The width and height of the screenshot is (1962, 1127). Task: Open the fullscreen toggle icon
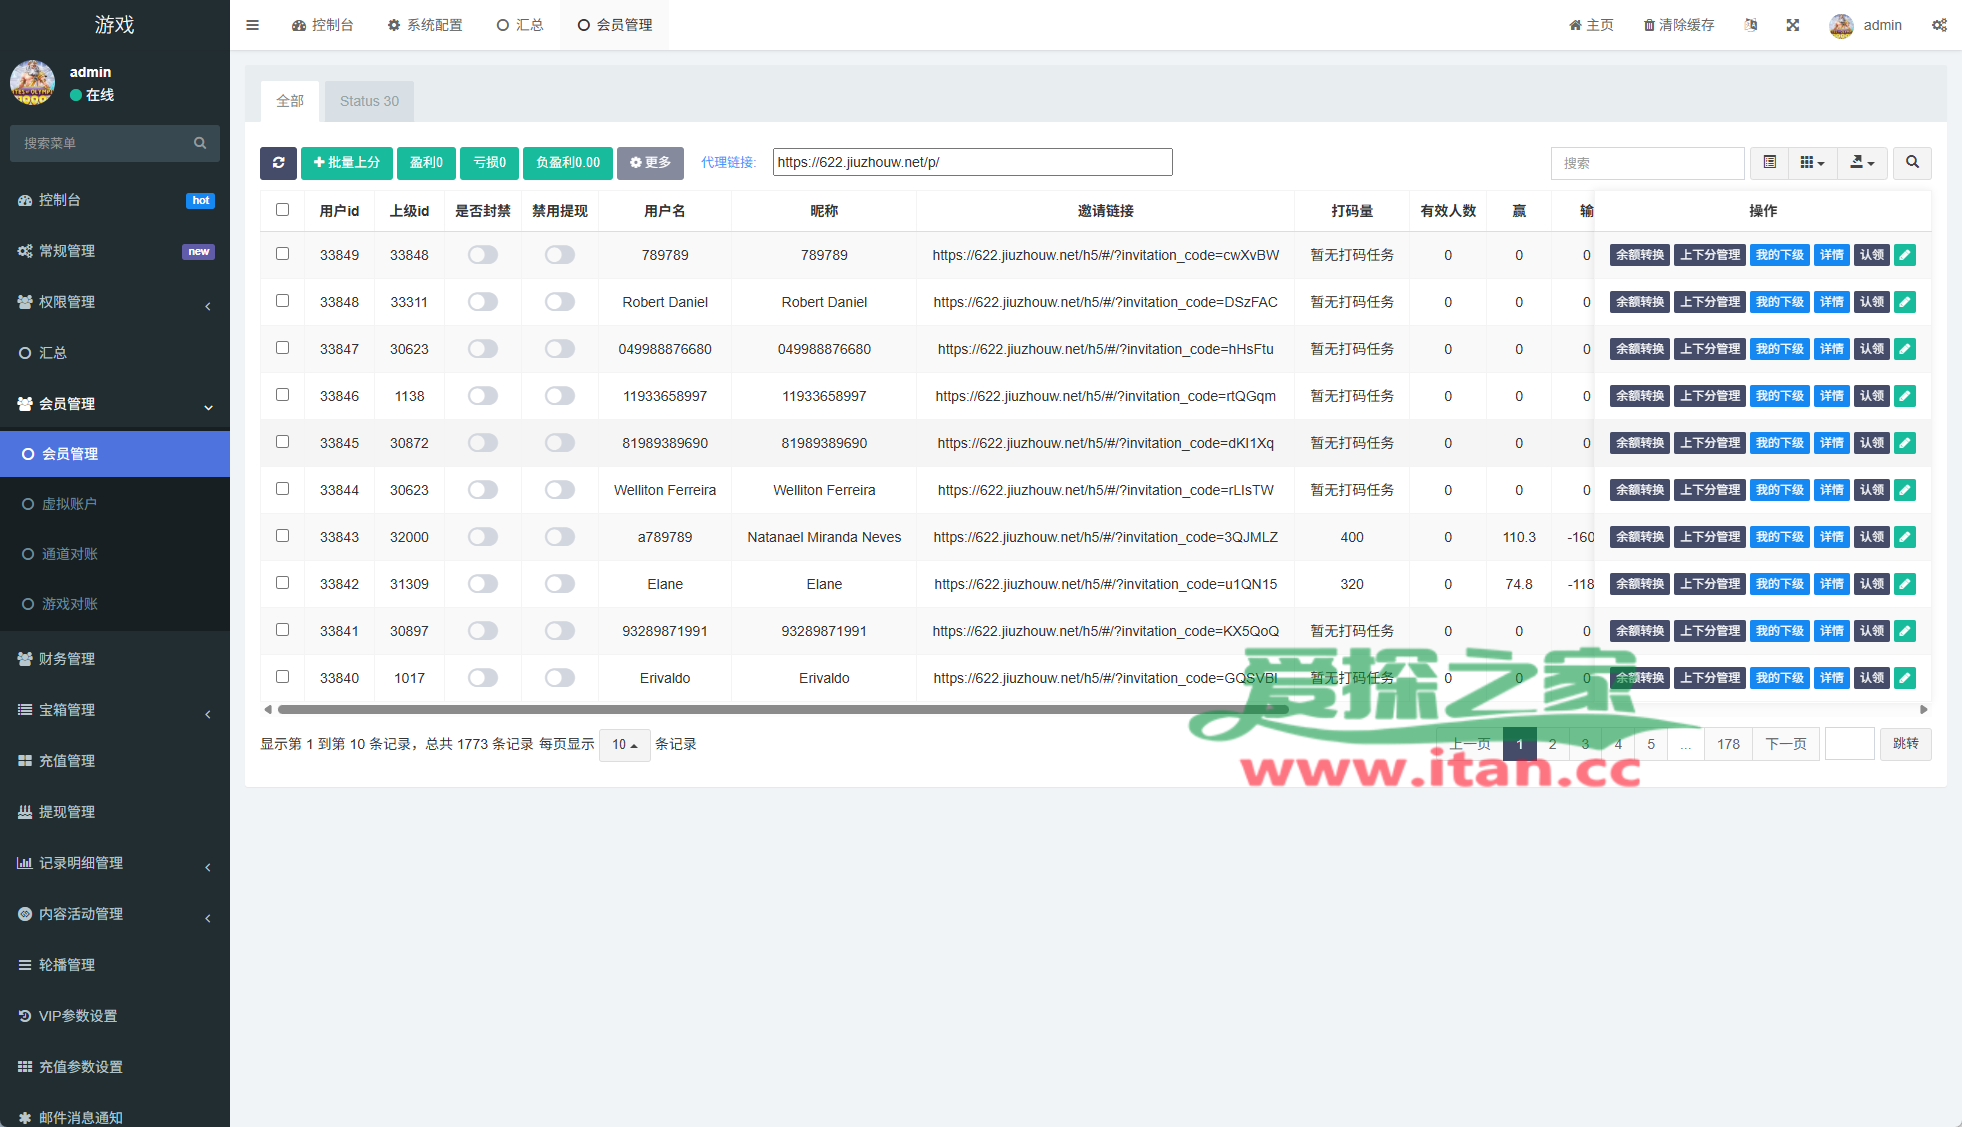pos(1793,25)
